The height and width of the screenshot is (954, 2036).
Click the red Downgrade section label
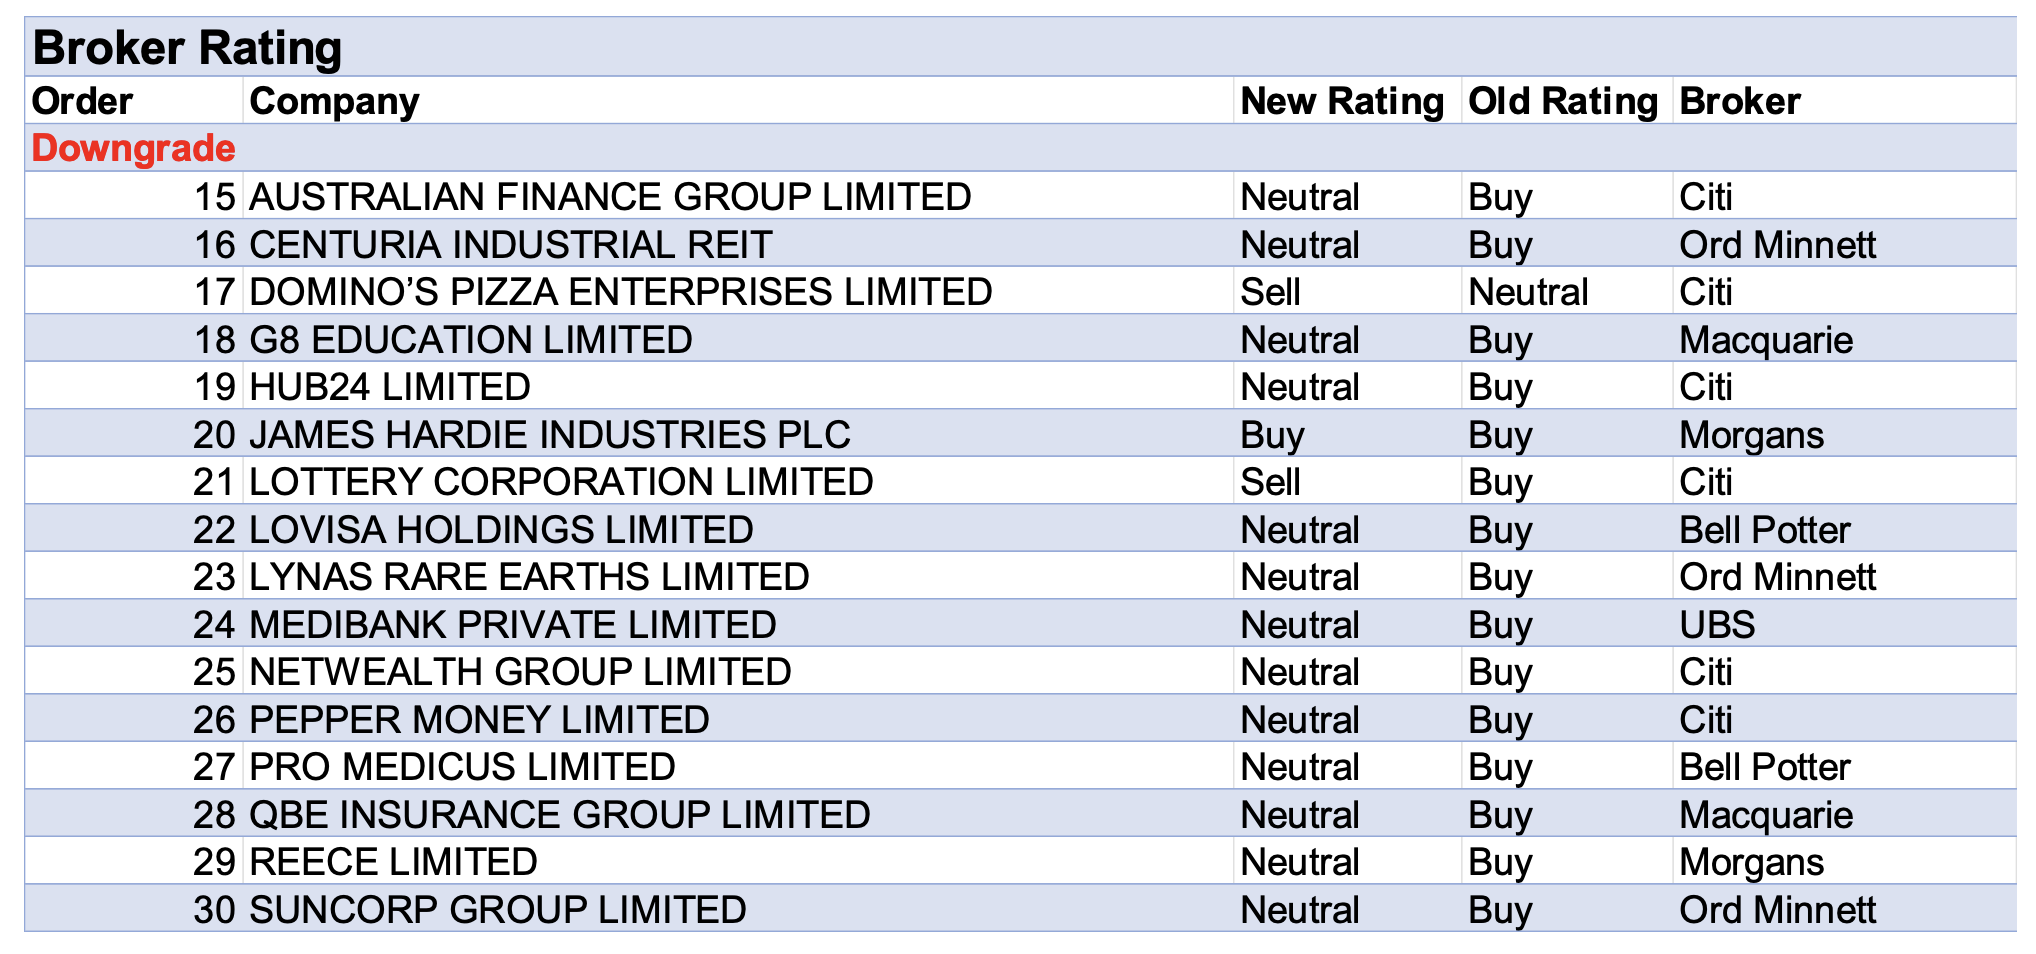133,148
